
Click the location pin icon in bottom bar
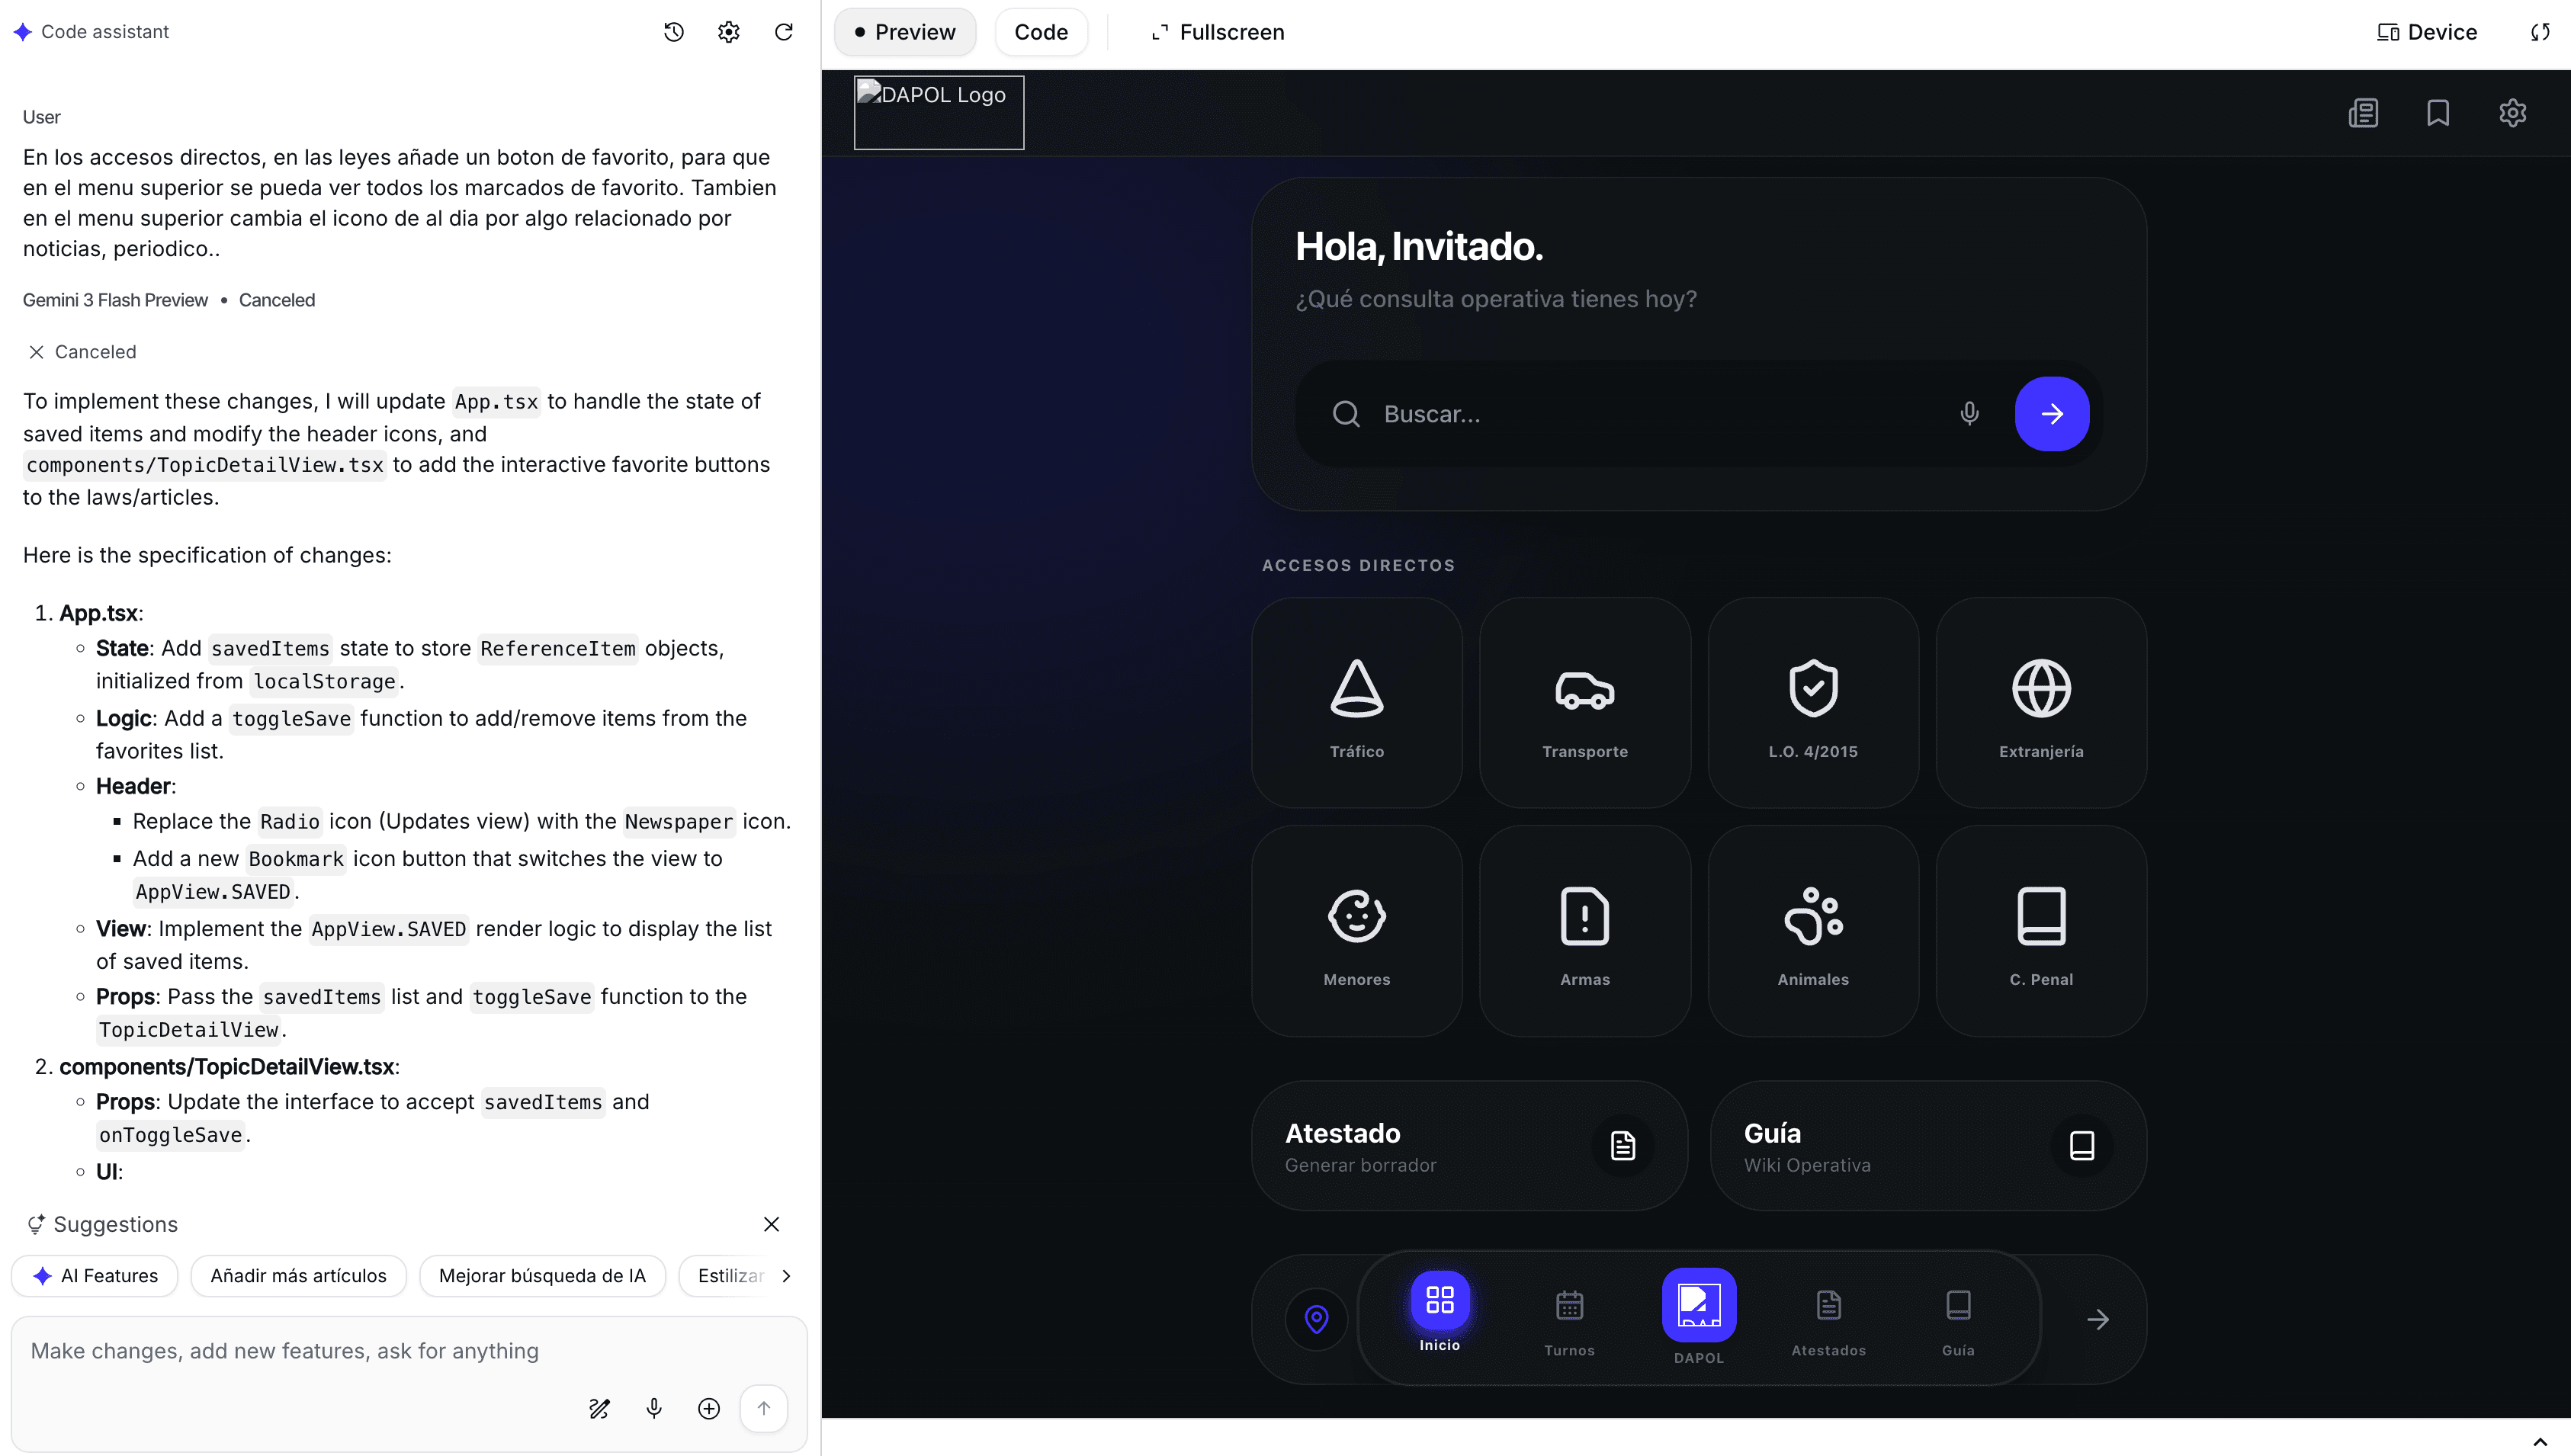[1316, 1319]
